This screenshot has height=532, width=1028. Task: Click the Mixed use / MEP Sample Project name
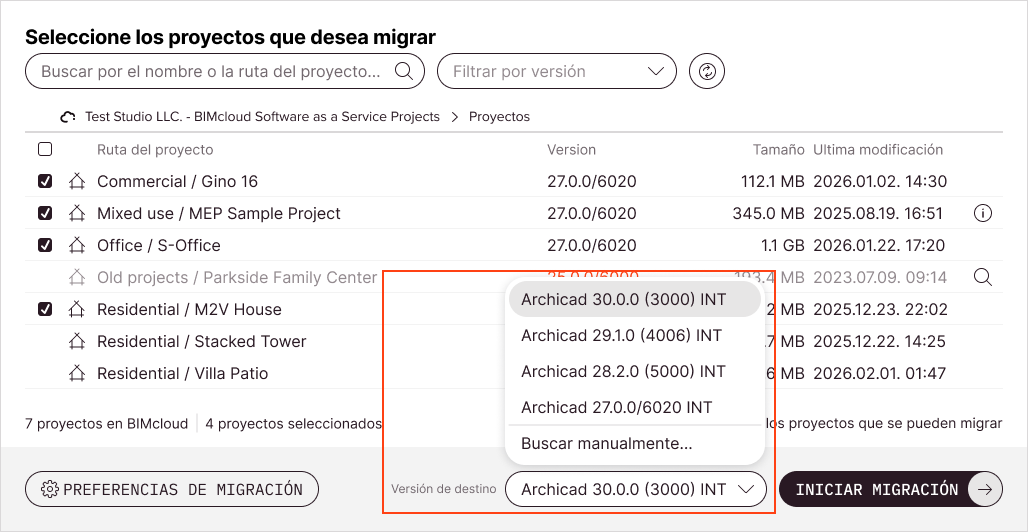219,213
